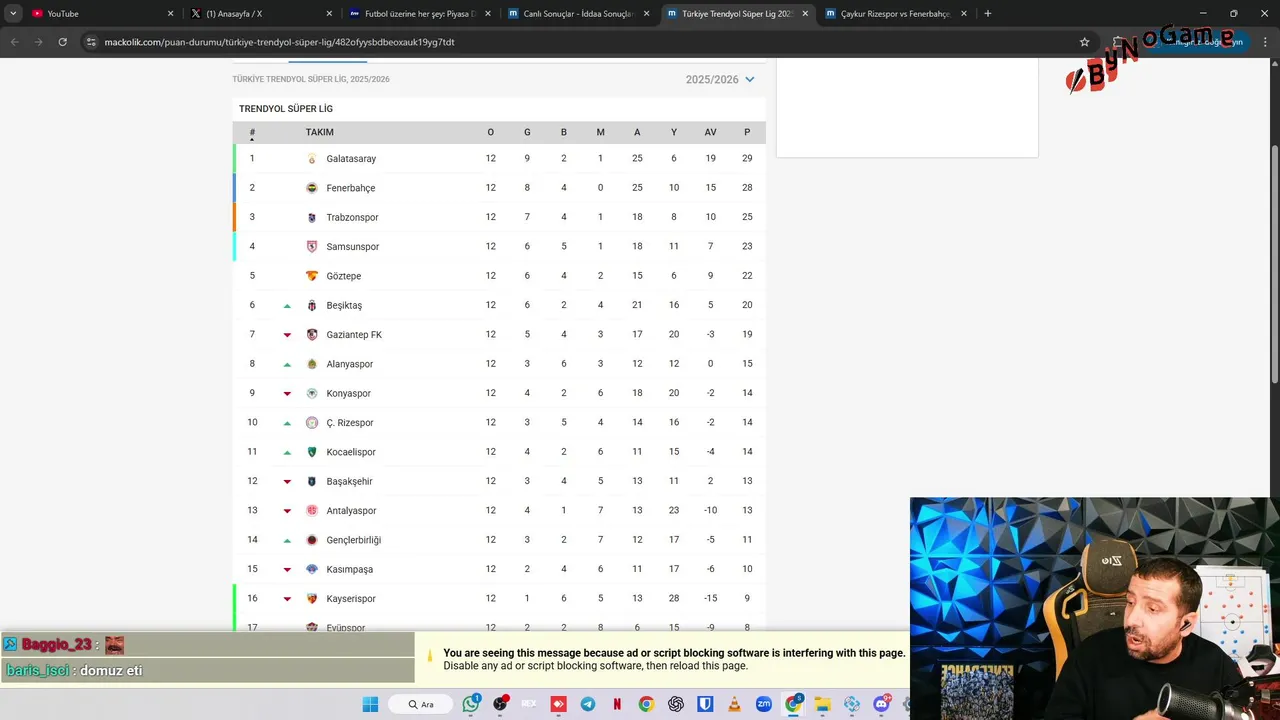This screenshot has height=720, width=1280.
Task: Launch VLC media player from the taskbar
Action: (x=735, y=704)
